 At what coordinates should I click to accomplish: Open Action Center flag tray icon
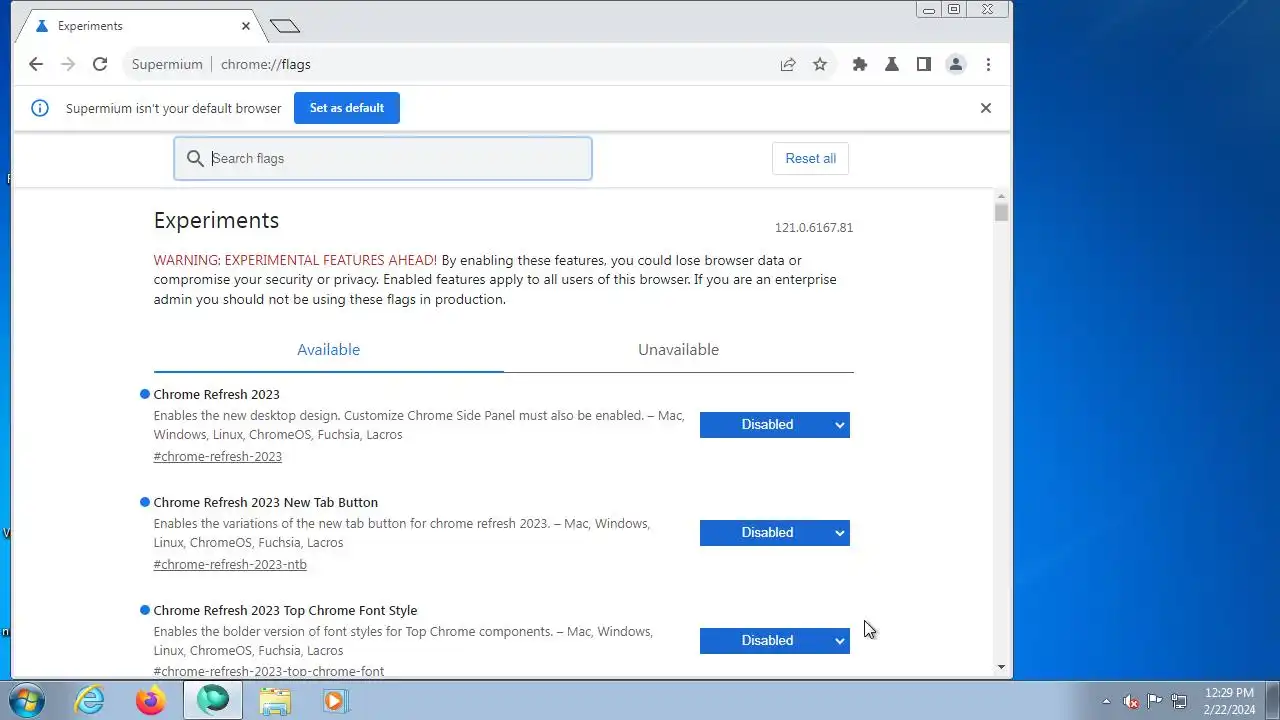[x=1155, y=701]
